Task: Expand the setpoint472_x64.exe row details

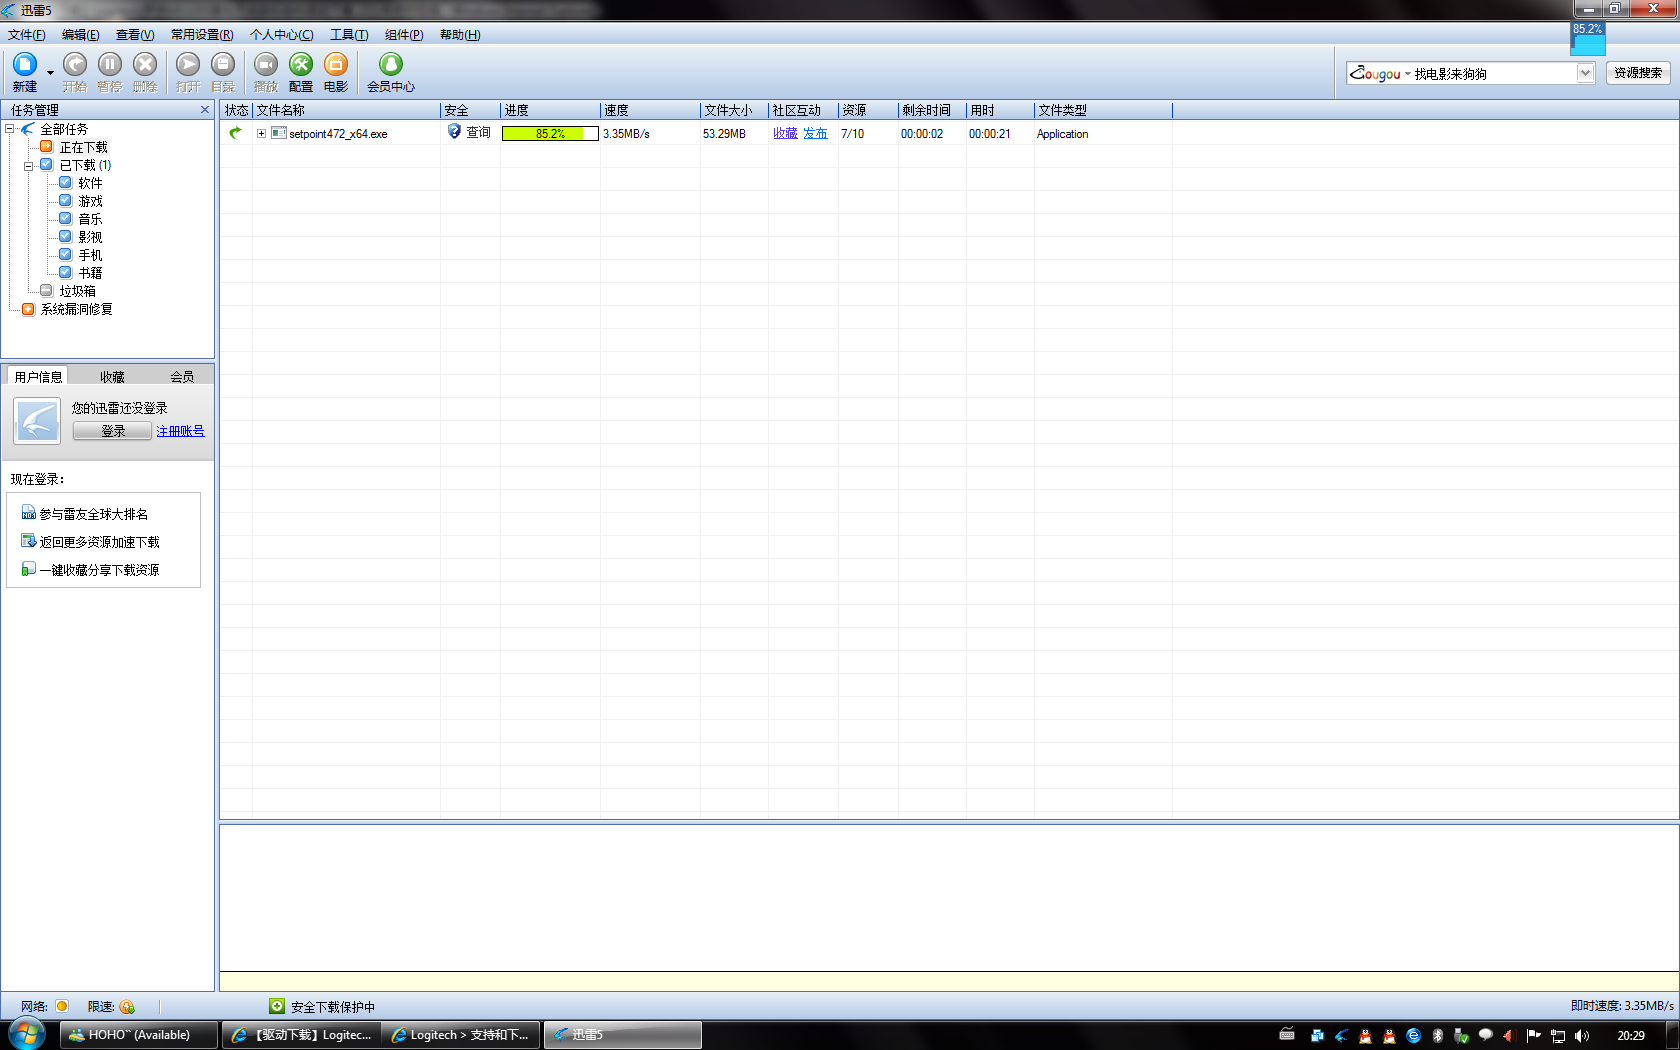Action: (x=261, y=133)
